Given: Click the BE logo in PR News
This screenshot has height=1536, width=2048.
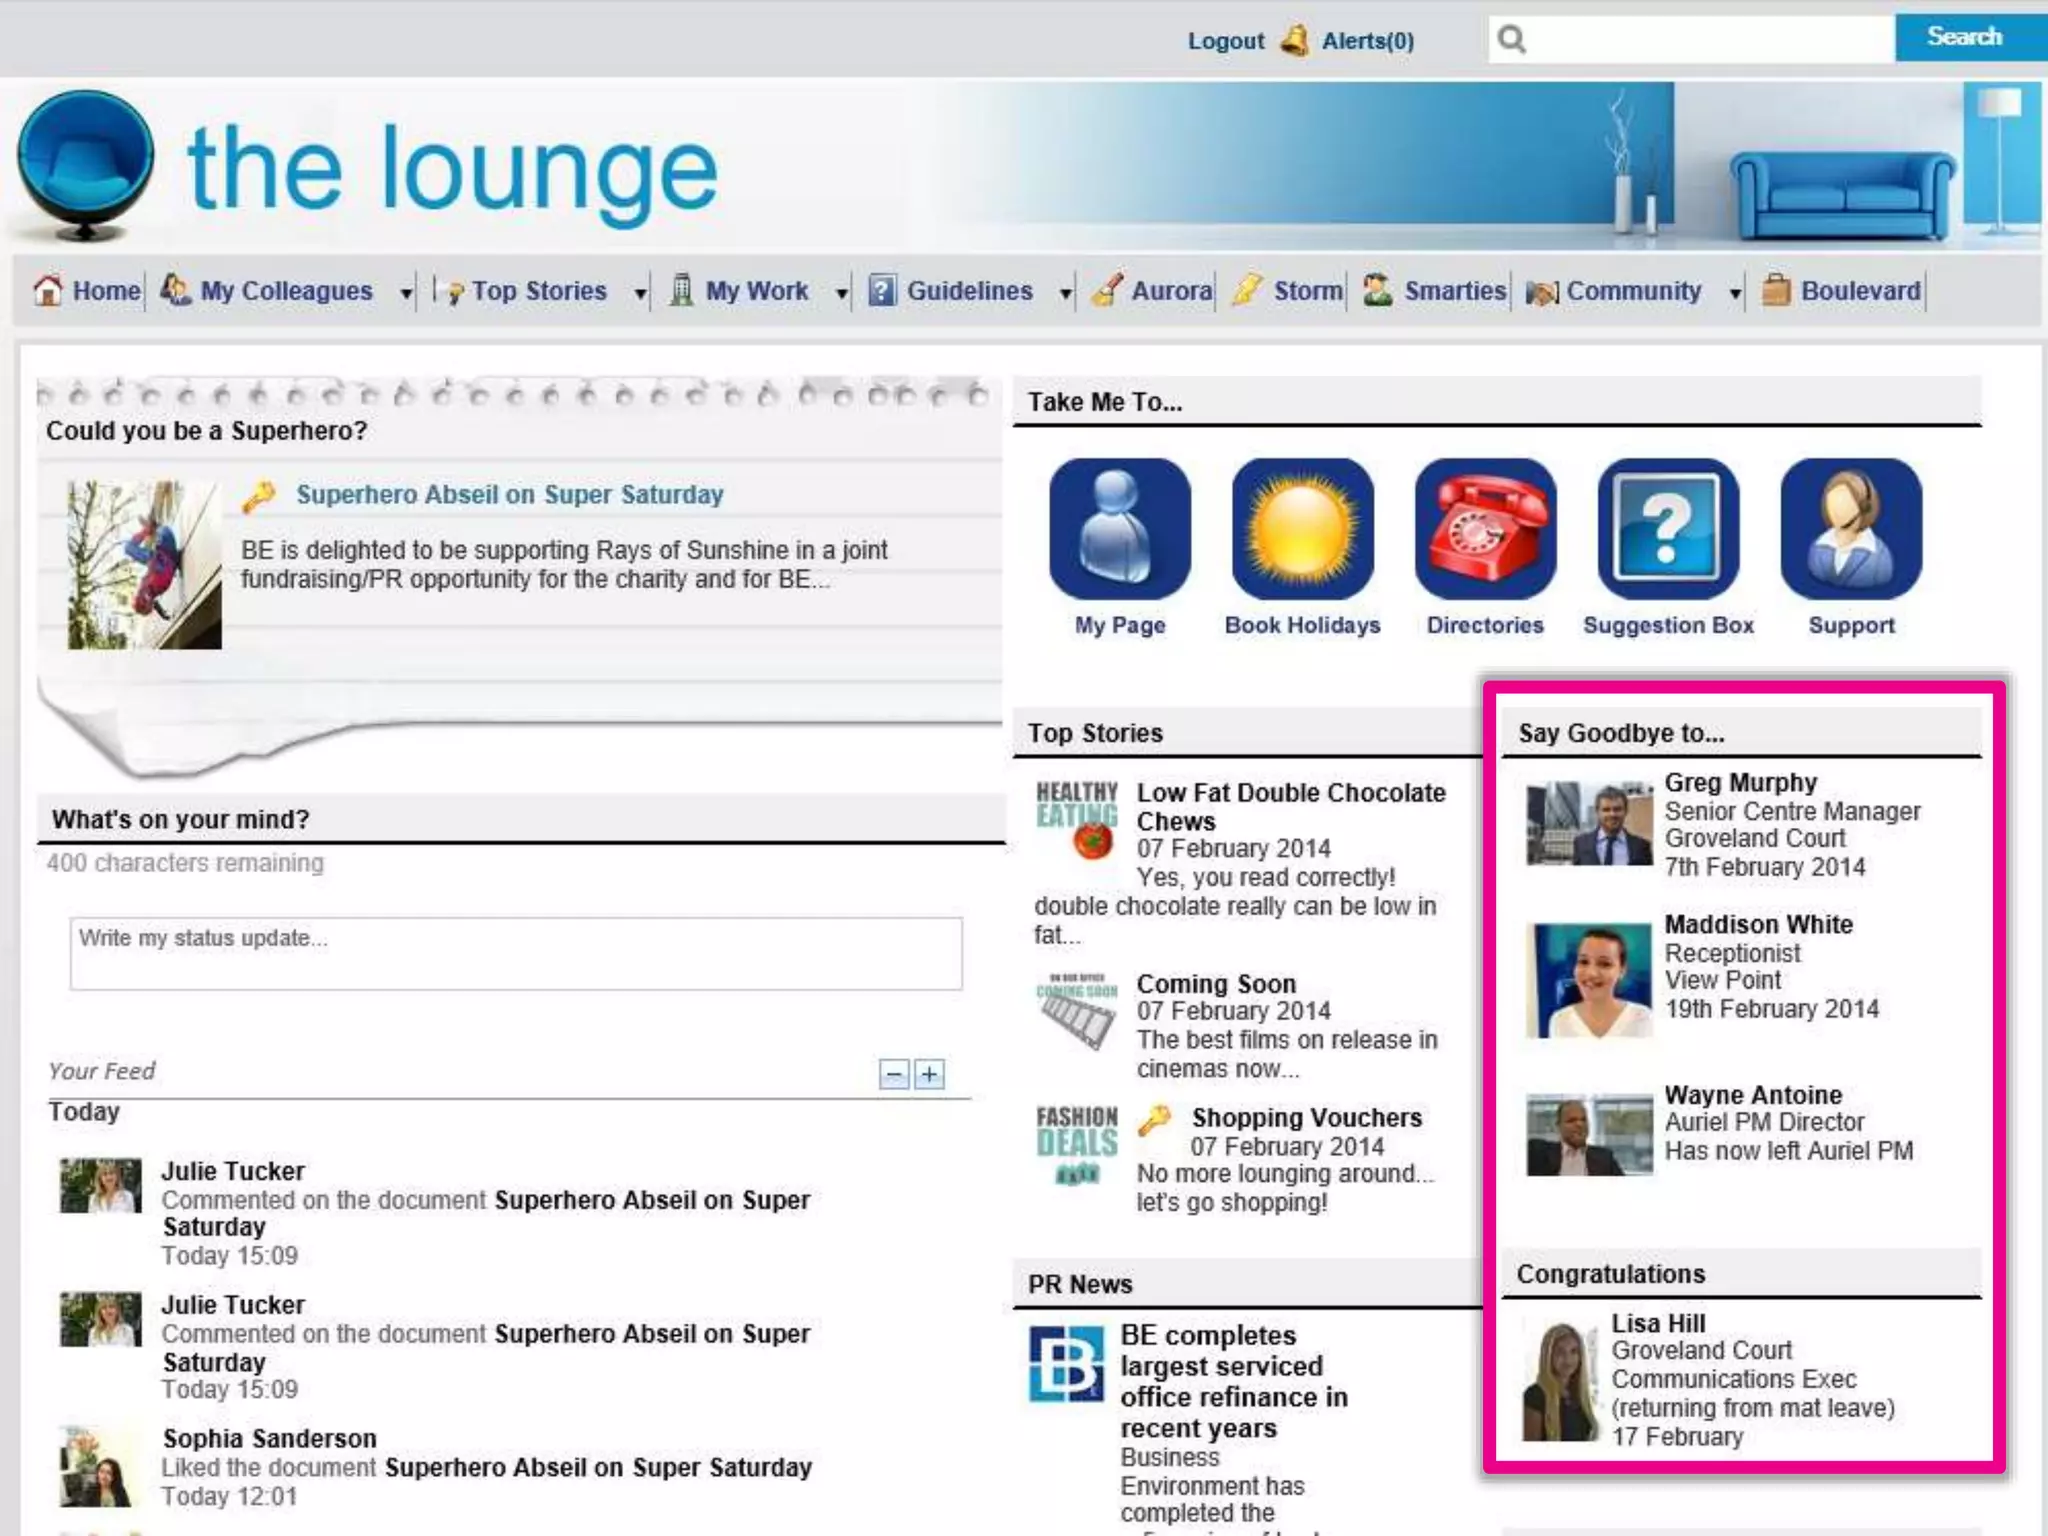Looking at the screenshot, I should (x=1067, y=1364).
